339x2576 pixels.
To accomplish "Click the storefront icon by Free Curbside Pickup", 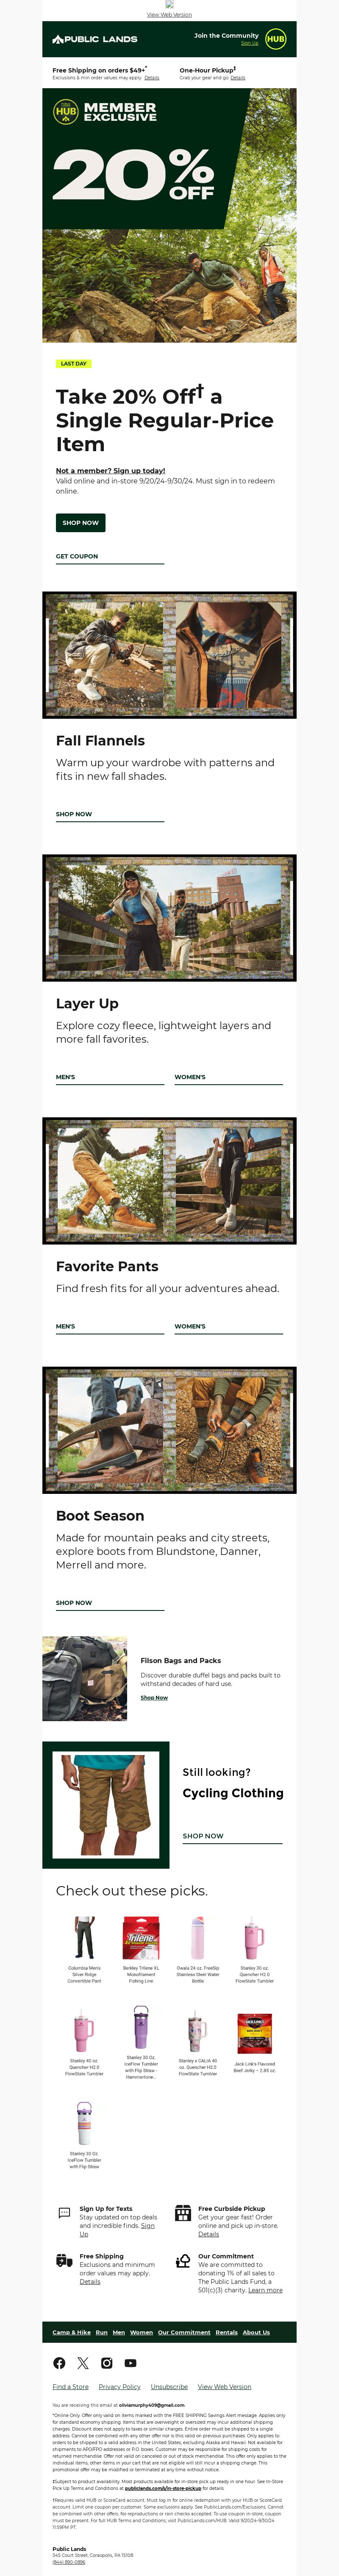I will [183, 2213].
